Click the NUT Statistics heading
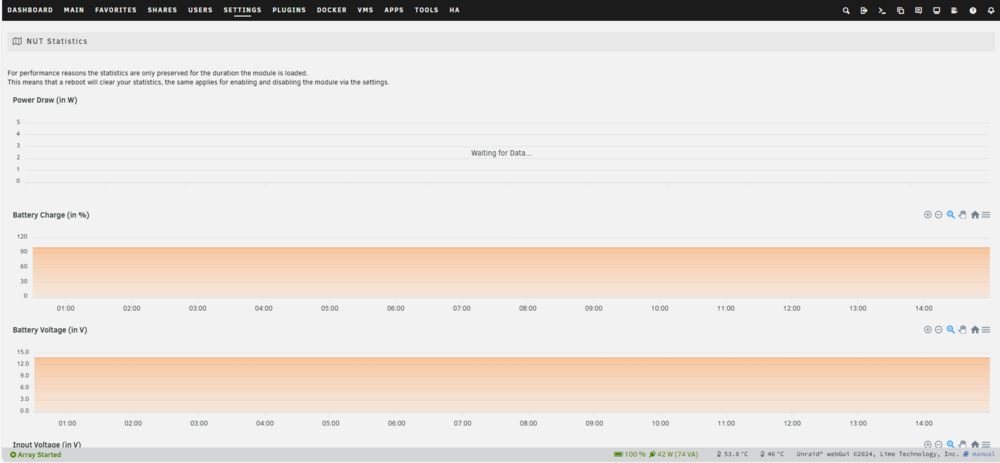The image size is (1000, 463). (57, 41)
